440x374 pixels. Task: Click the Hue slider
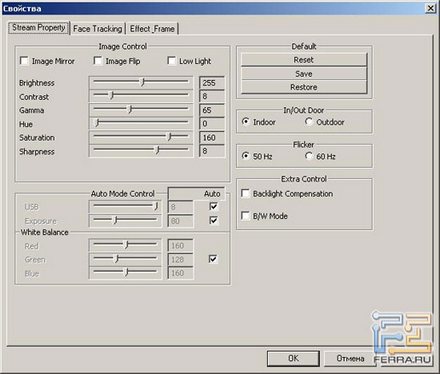(x=141, y=123)
